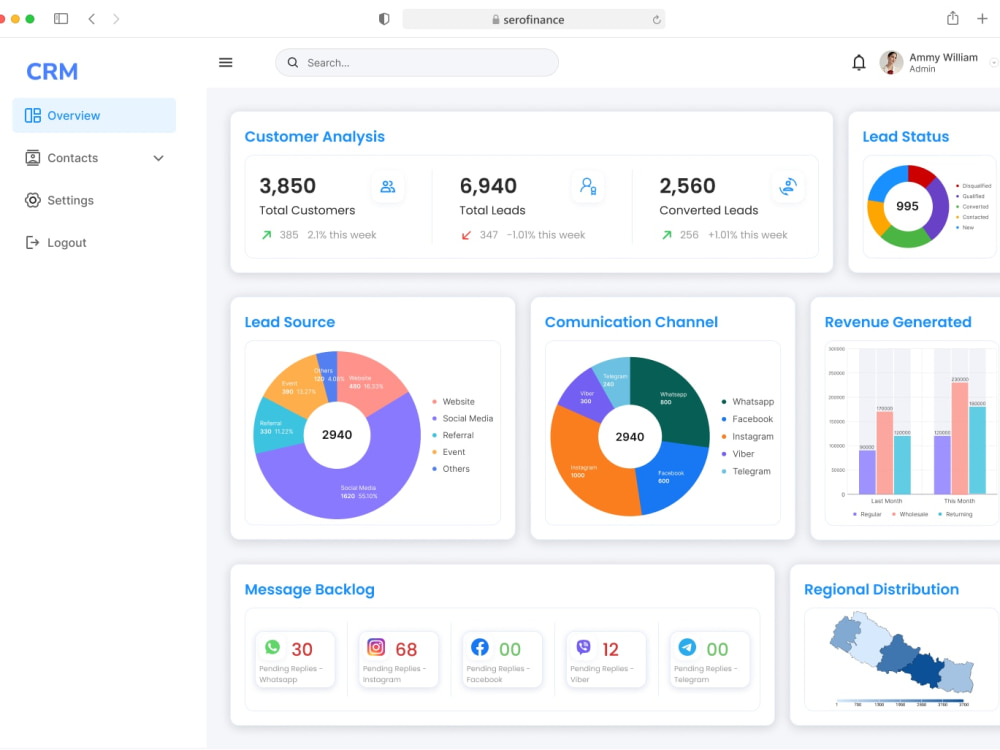Click the green up arrow beside 256
Viewport: 1000px width, 750px height.
666,235
